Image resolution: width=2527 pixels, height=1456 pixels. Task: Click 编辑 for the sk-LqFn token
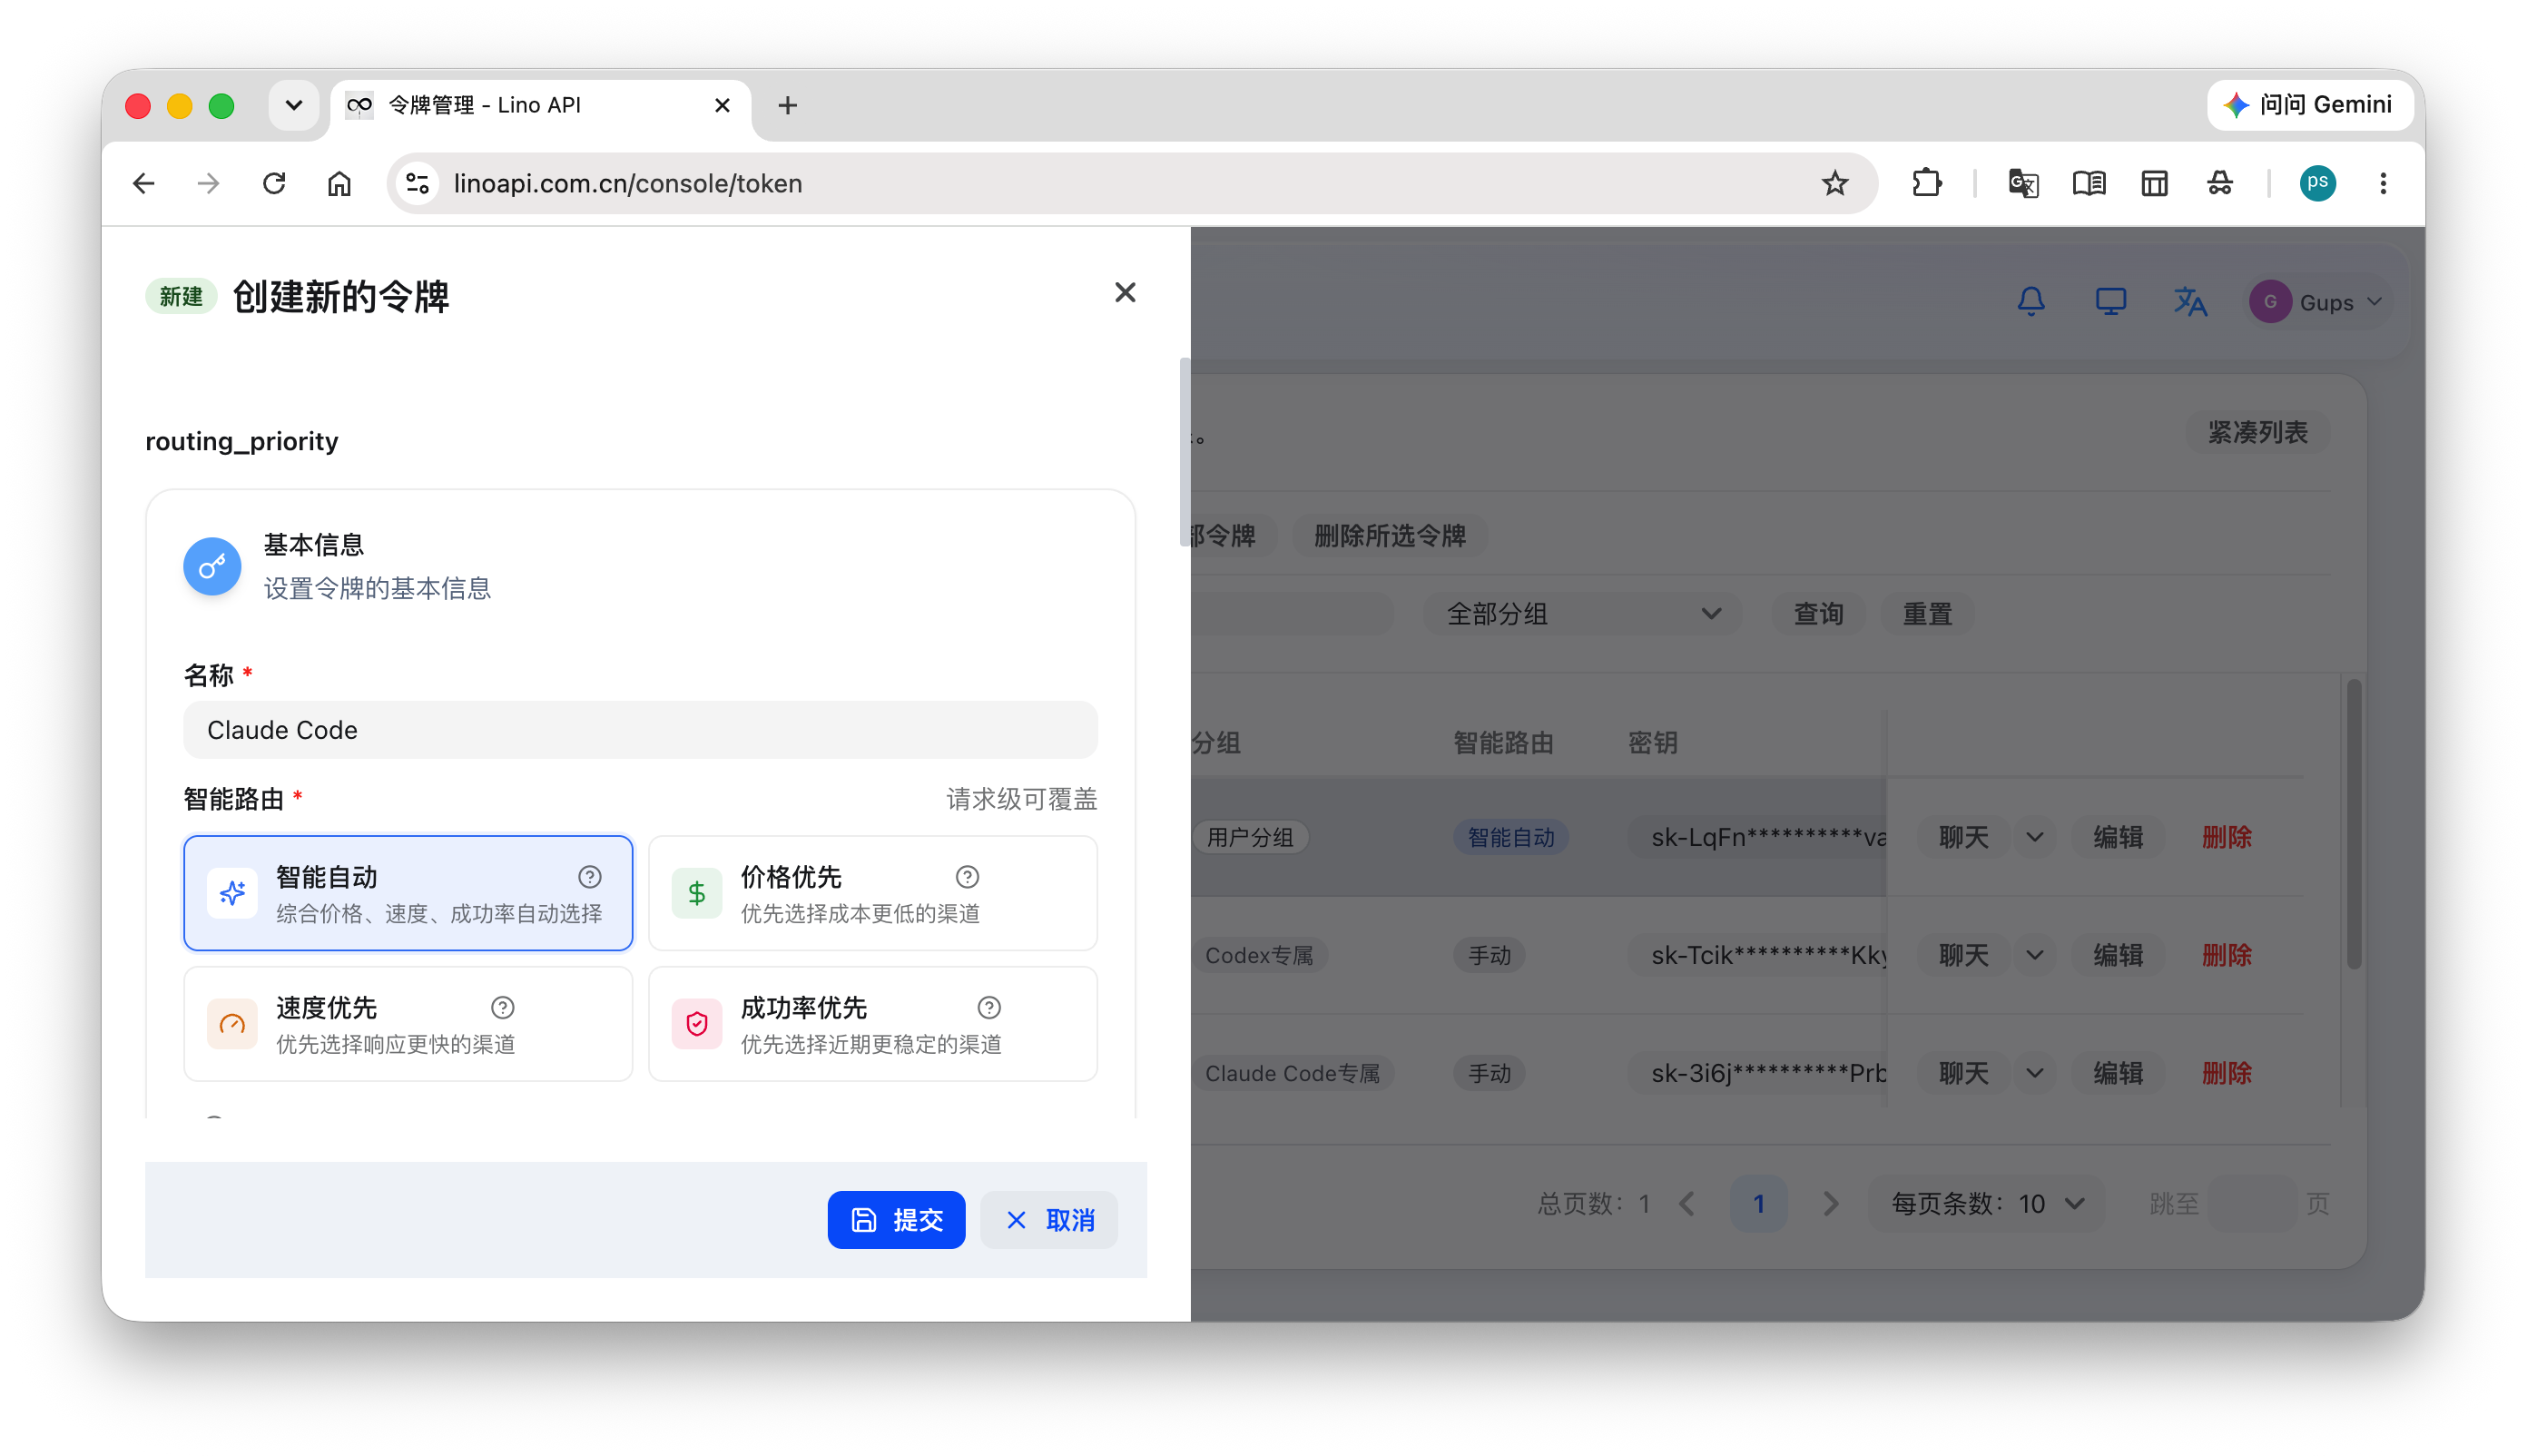point(2118,837)
